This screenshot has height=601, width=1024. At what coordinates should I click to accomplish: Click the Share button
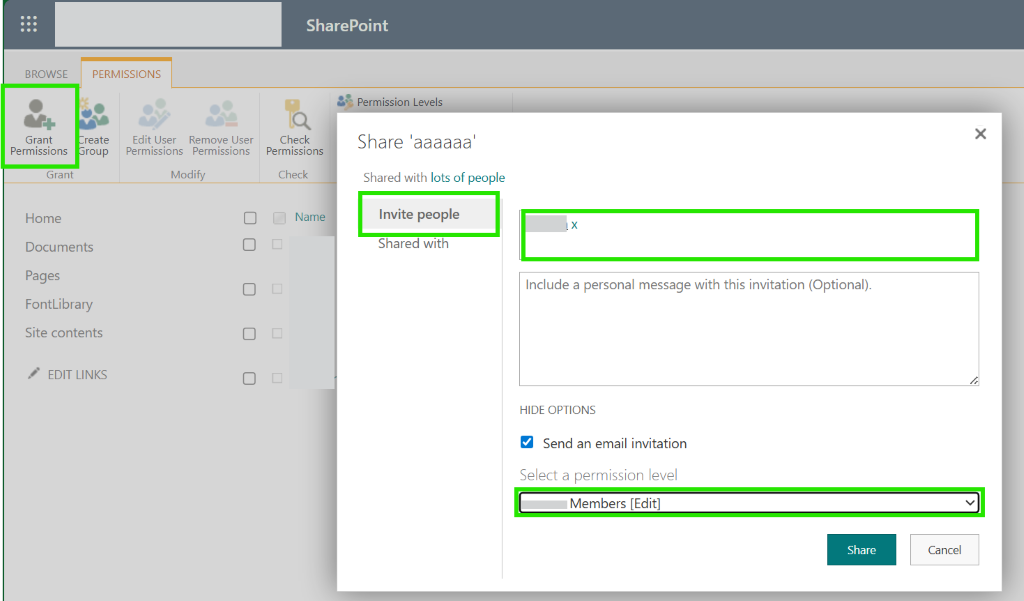point(861,549)
